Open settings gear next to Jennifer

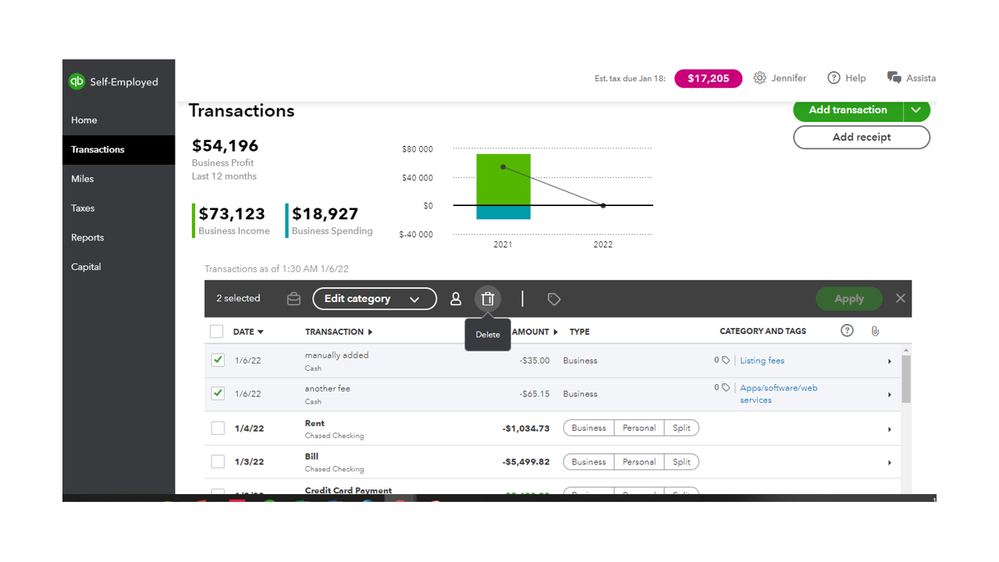point(759,78)
